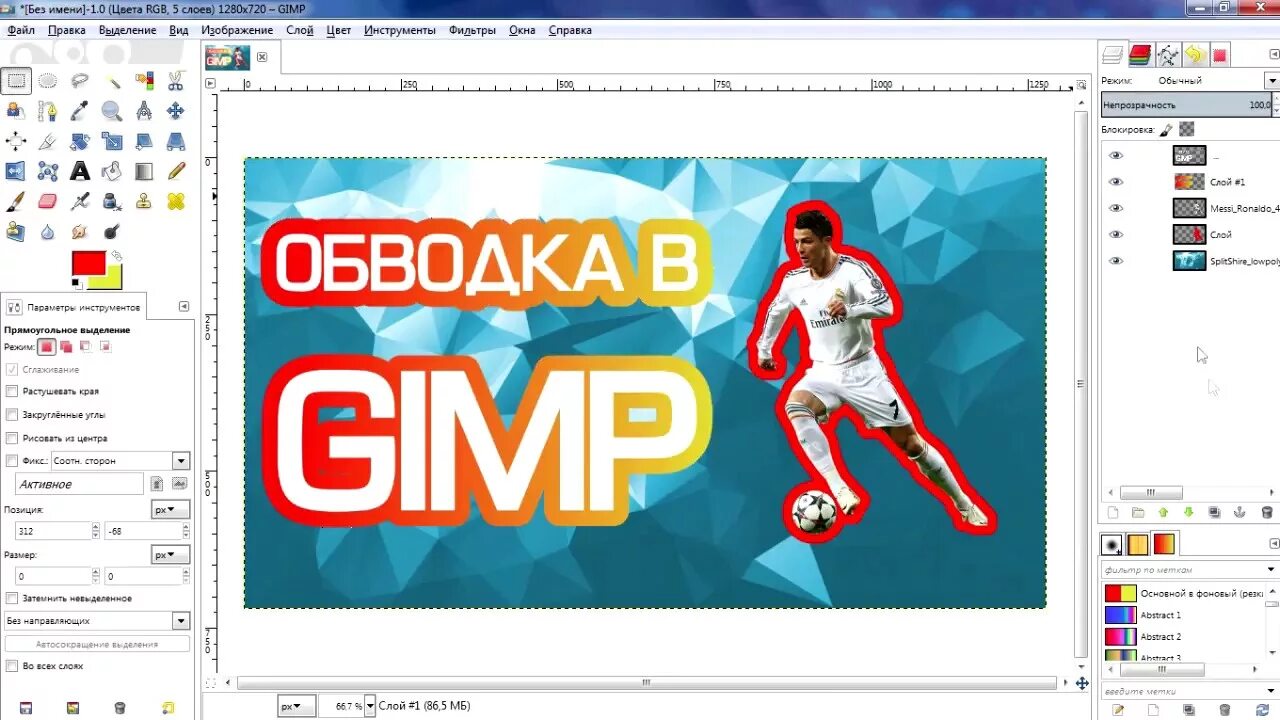Switch to the Channels tab
Viewport: 1280px width, 720px height.
click(x=1140, y=55)
